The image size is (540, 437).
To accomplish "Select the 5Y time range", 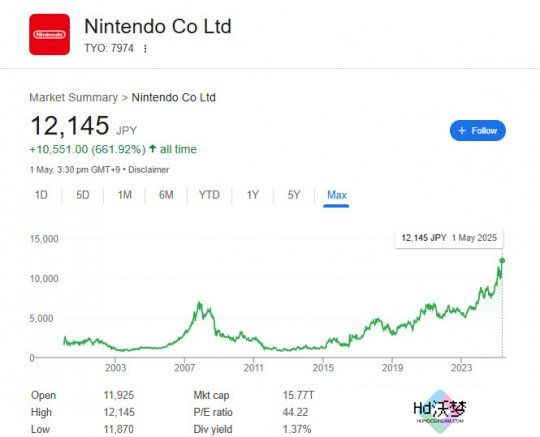I will tap(294, 195).
